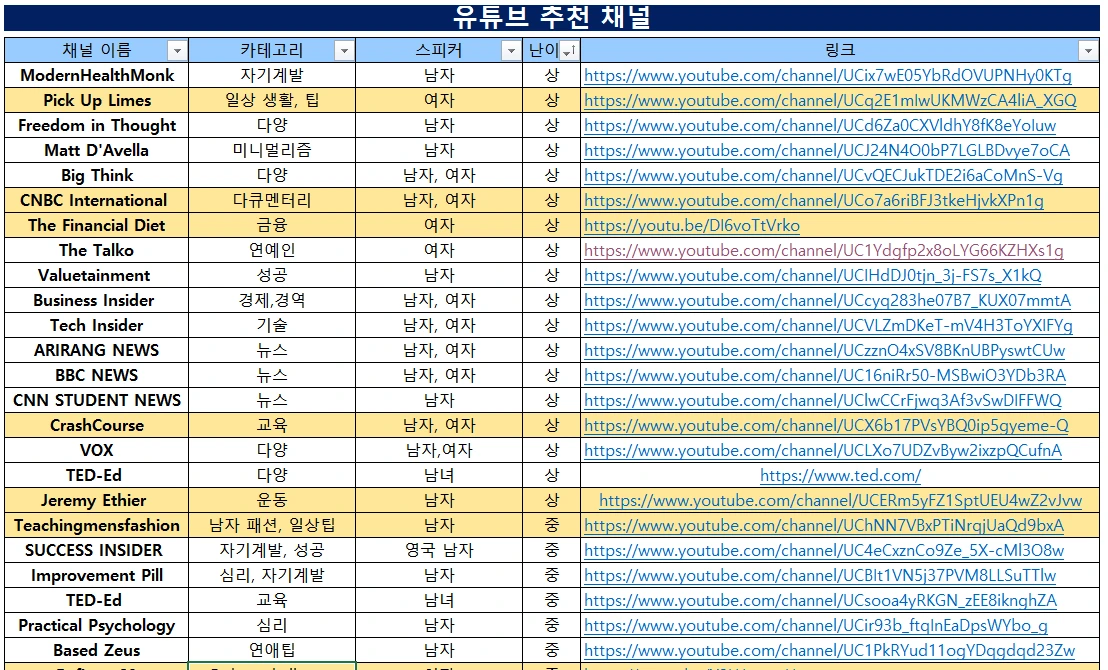
Task: Select the 미니멀리즘 category cell
Action: 272,151
